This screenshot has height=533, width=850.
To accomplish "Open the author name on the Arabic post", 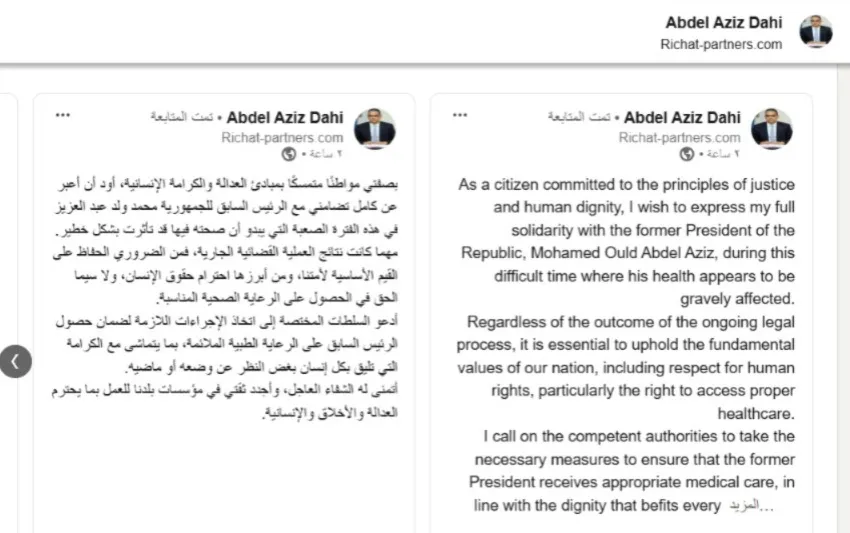I will point(284,117).
